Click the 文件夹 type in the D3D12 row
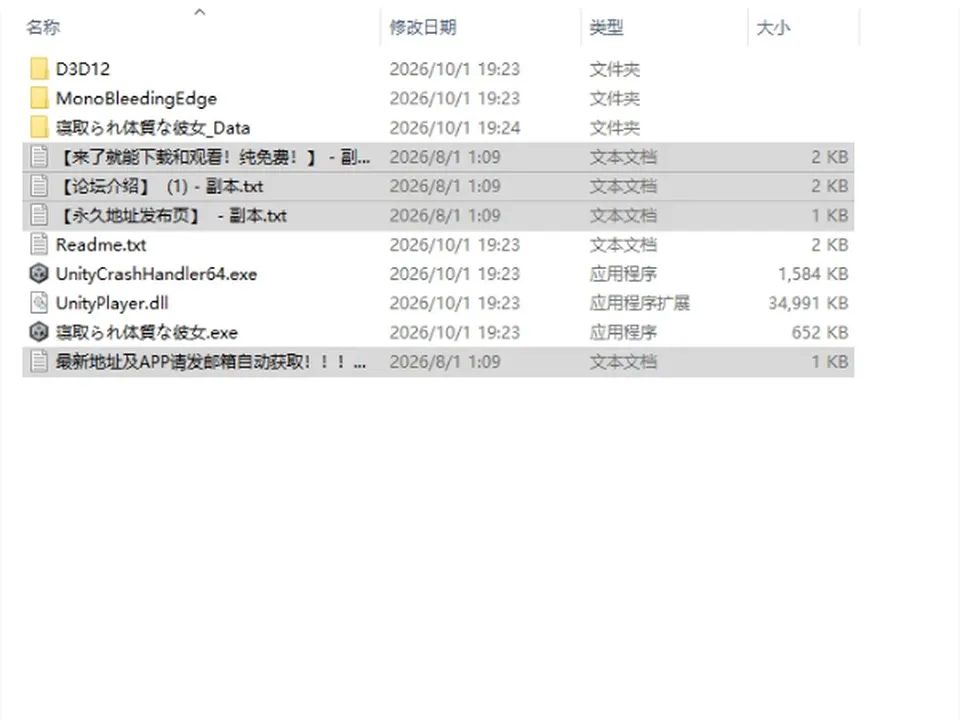This screenshot has width=960, height=720. pos(615,69)
